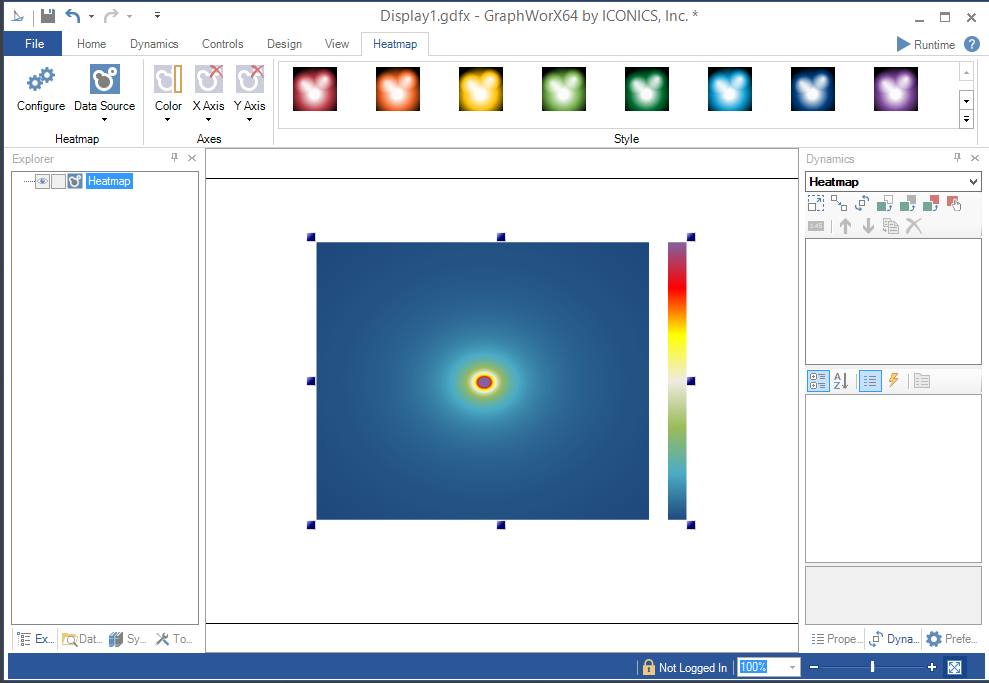The width and height of the screenshot is (989, 683).
Task: Open help with the question mark icon
Action: [971, 44]
